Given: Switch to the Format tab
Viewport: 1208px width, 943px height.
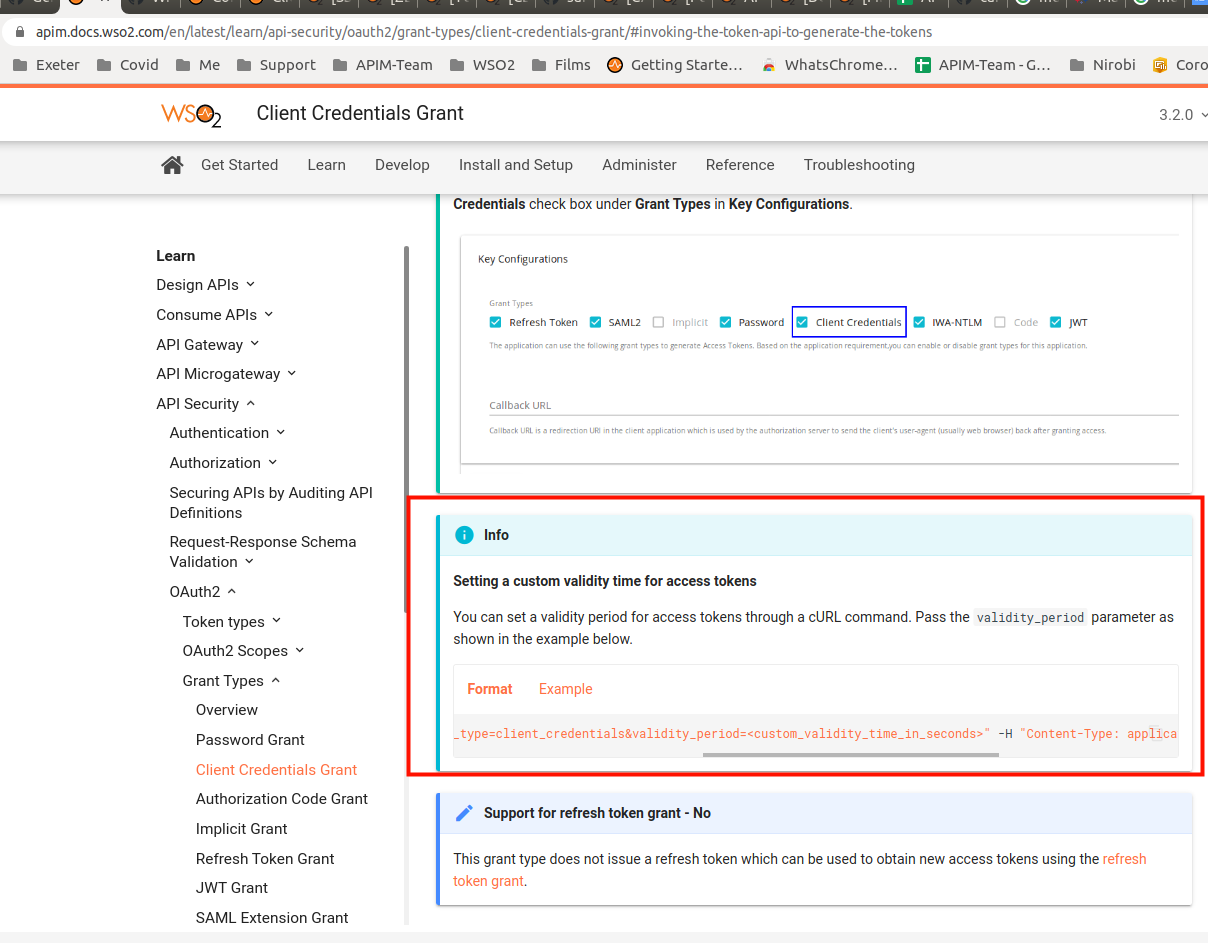Looking at the screenshot, I should click(x=490, y=689).
